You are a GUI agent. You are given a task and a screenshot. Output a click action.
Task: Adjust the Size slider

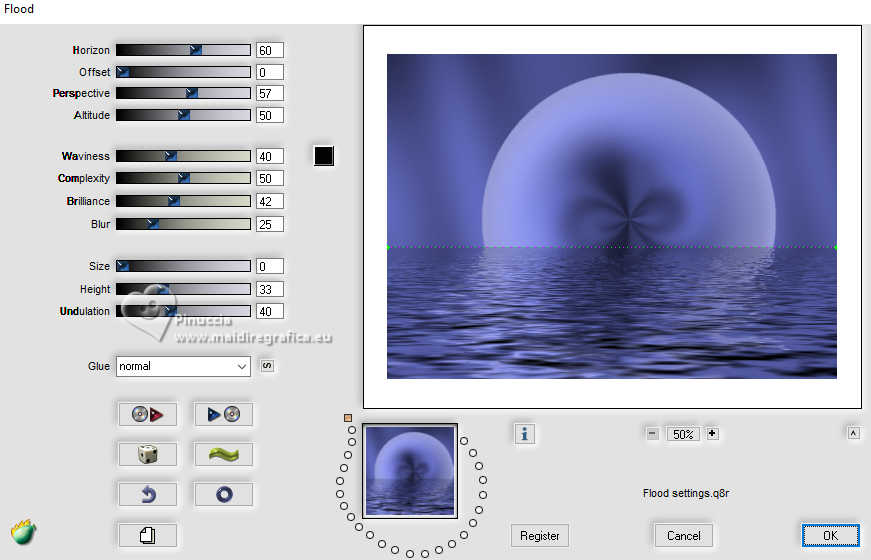tap(183, 266)
